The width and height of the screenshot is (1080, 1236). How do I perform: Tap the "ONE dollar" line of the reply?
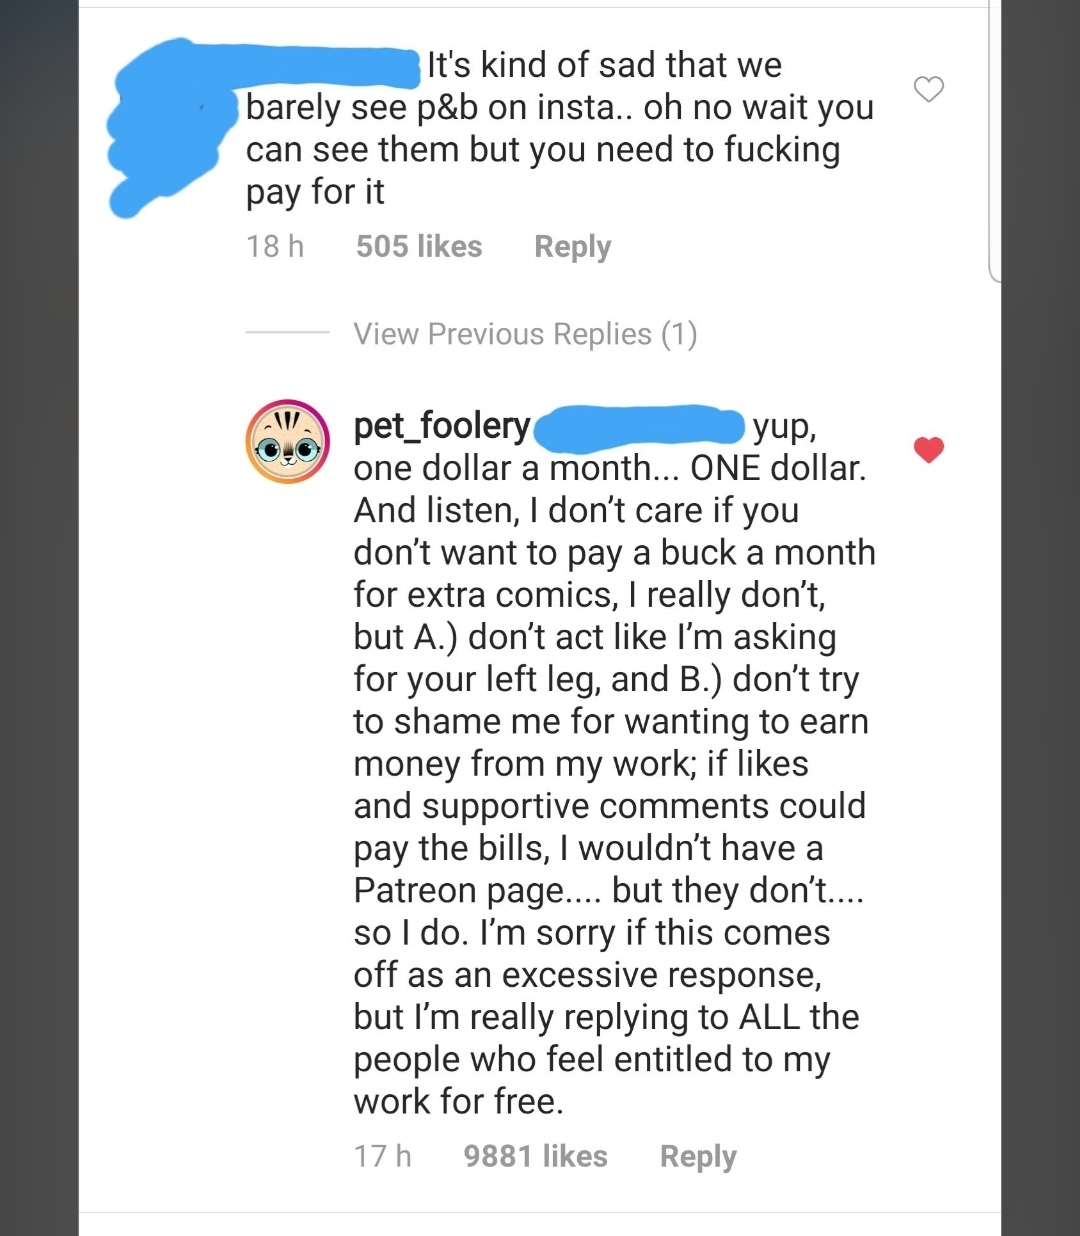click(x=610, y=468)
